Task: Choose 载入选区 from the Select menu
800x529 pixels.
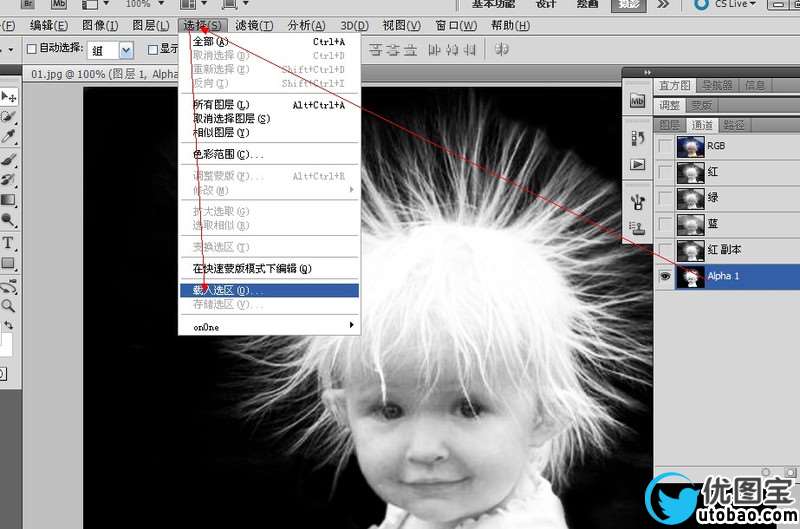Action: pyautogui.click(x=269, y=290)
